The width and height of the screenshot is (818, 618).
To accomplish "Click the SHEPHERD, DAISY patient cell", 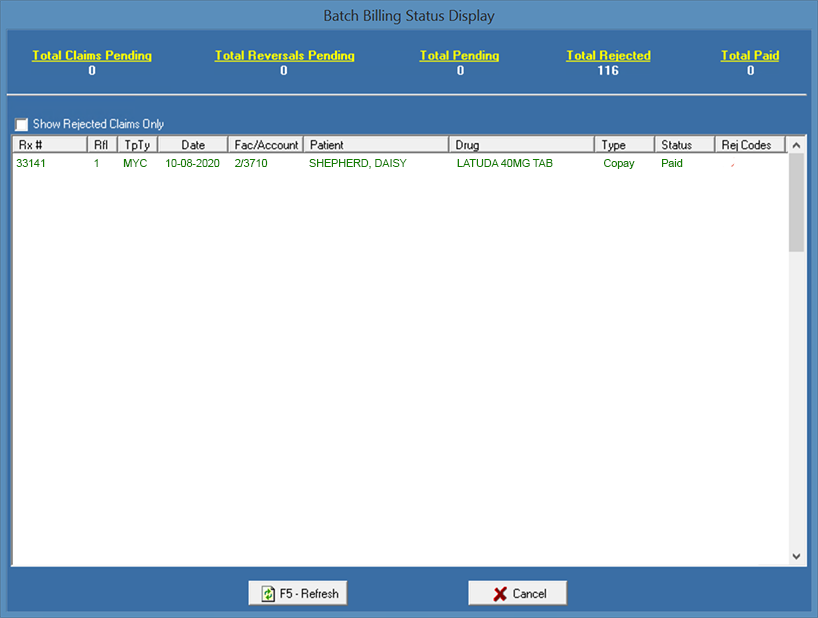I will [357, 163].
